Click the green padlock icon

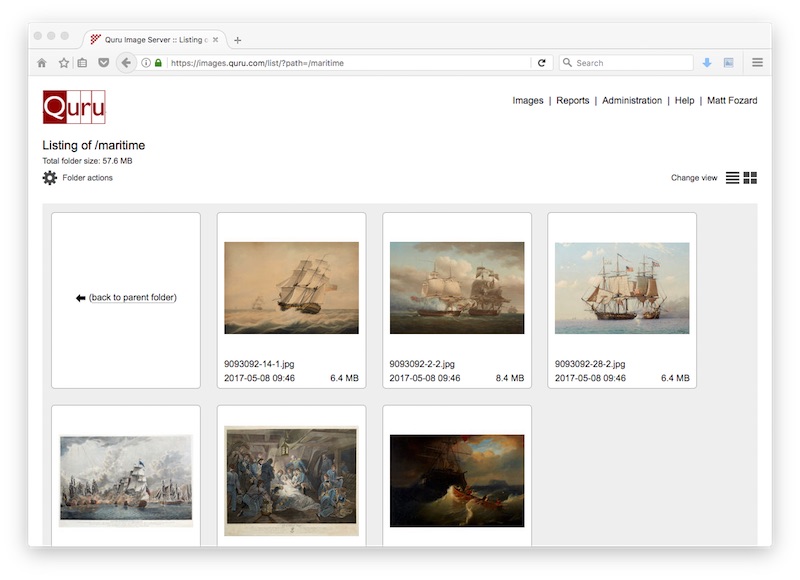158,63
